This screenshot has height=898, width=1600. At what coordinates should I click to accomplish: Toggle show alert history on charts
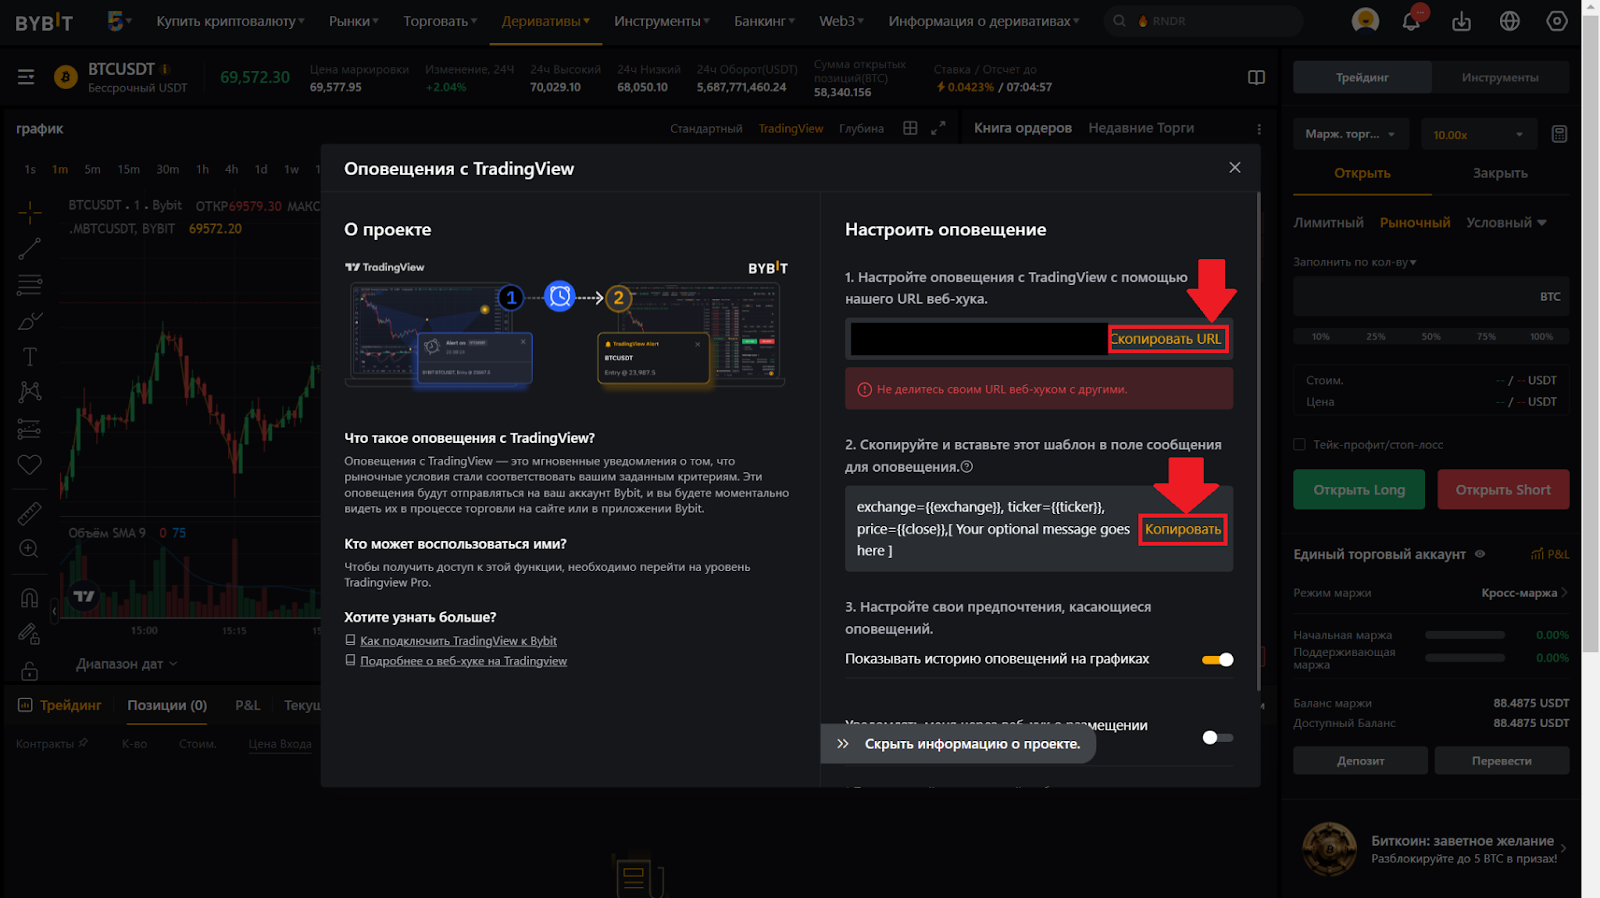(1217, 659)
